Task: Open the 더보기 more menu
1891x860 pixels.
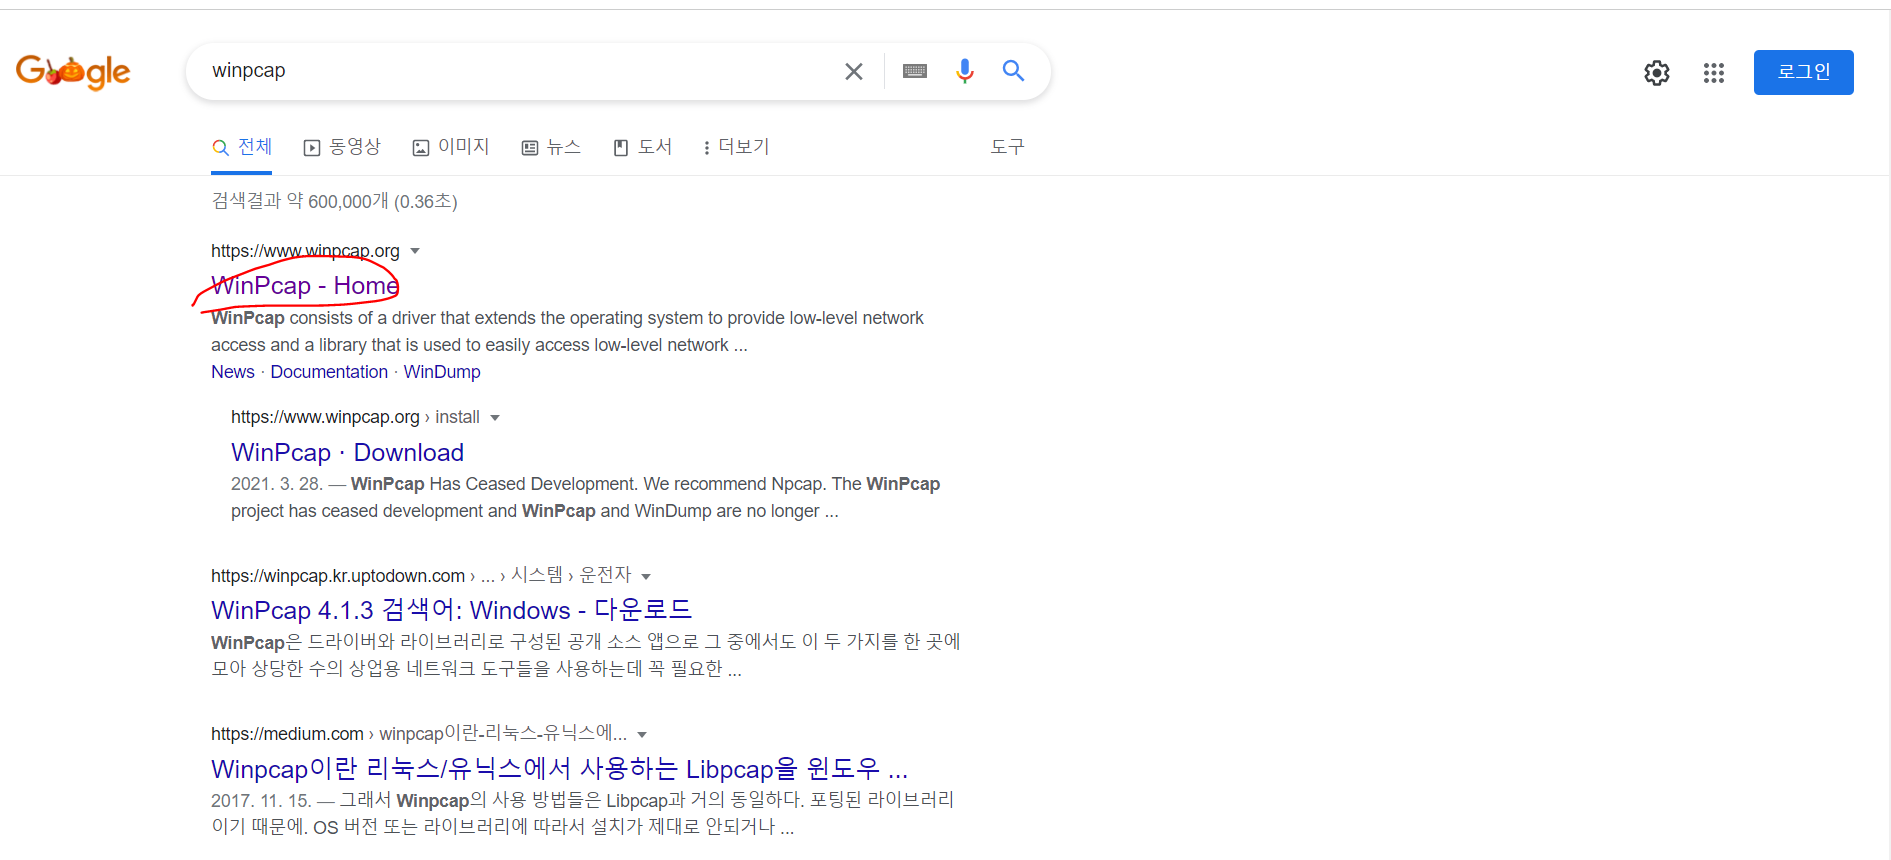Action: (x=736, y=147)
